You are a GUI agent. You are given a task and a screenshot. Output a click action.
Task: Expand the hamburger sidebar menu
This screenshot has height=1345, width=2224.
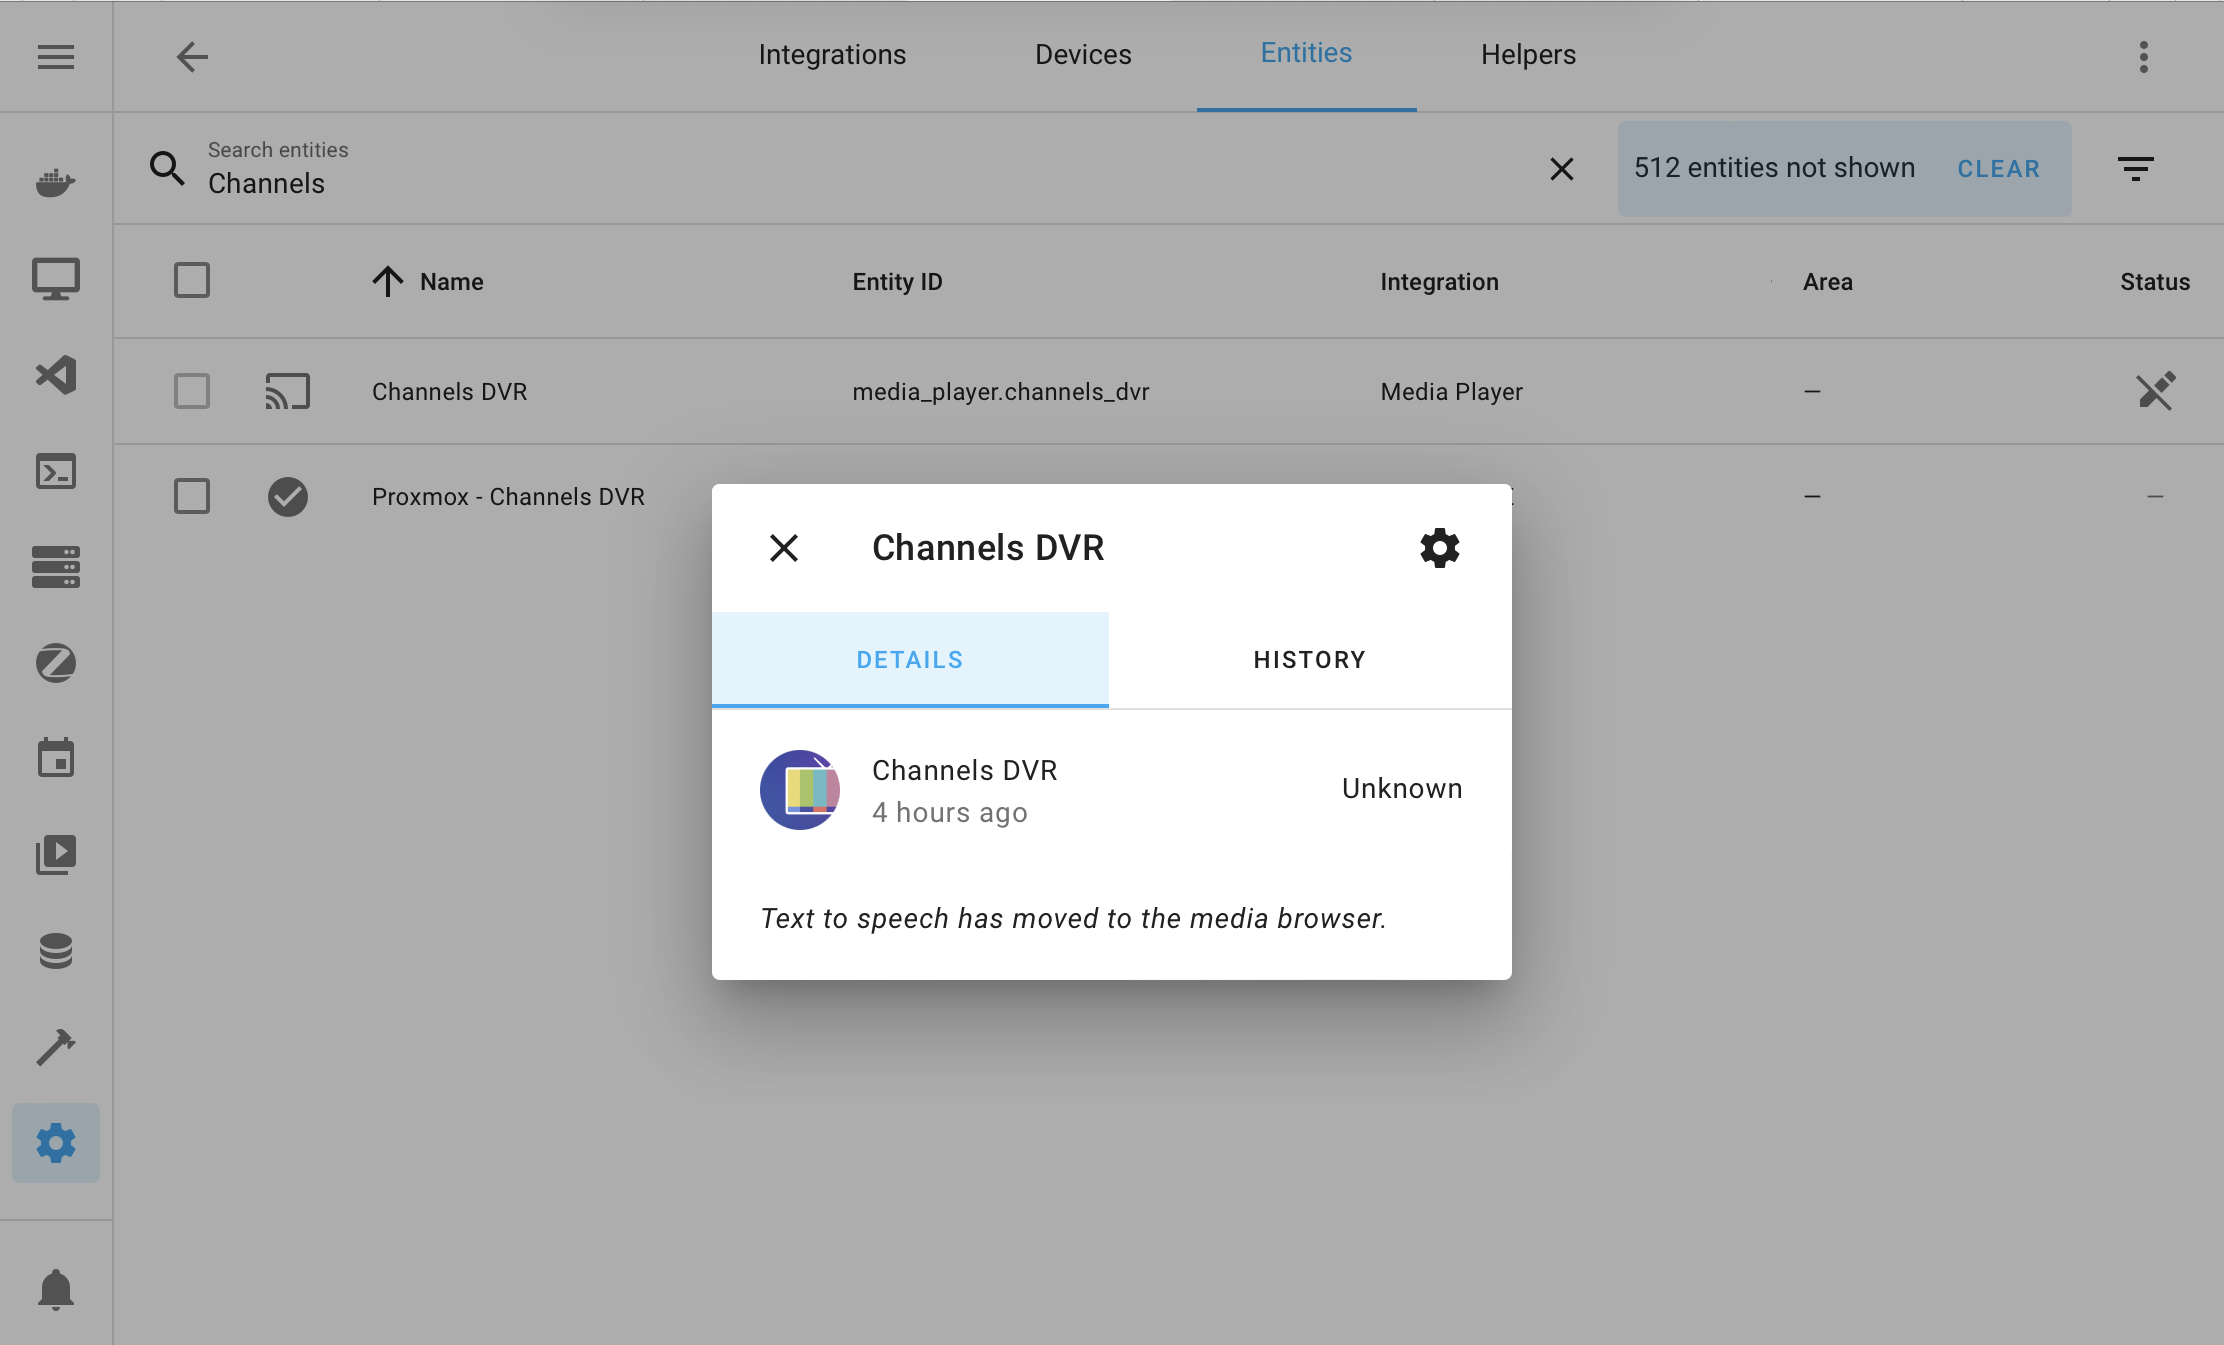(x=56, y=57)
